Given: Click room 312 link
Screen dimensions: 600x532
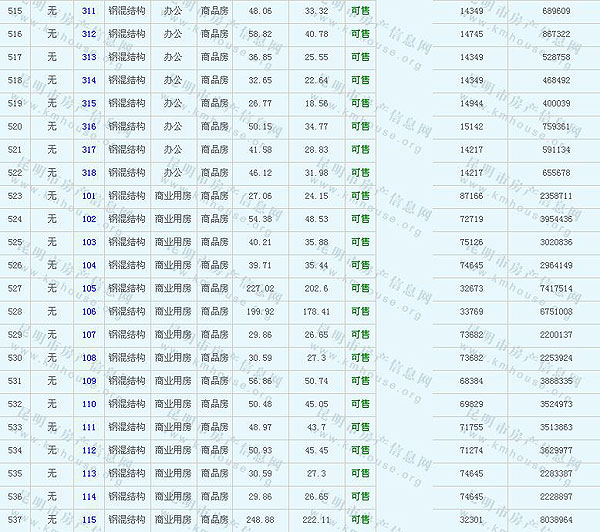Looking at the screenshot, I should 89,34.
